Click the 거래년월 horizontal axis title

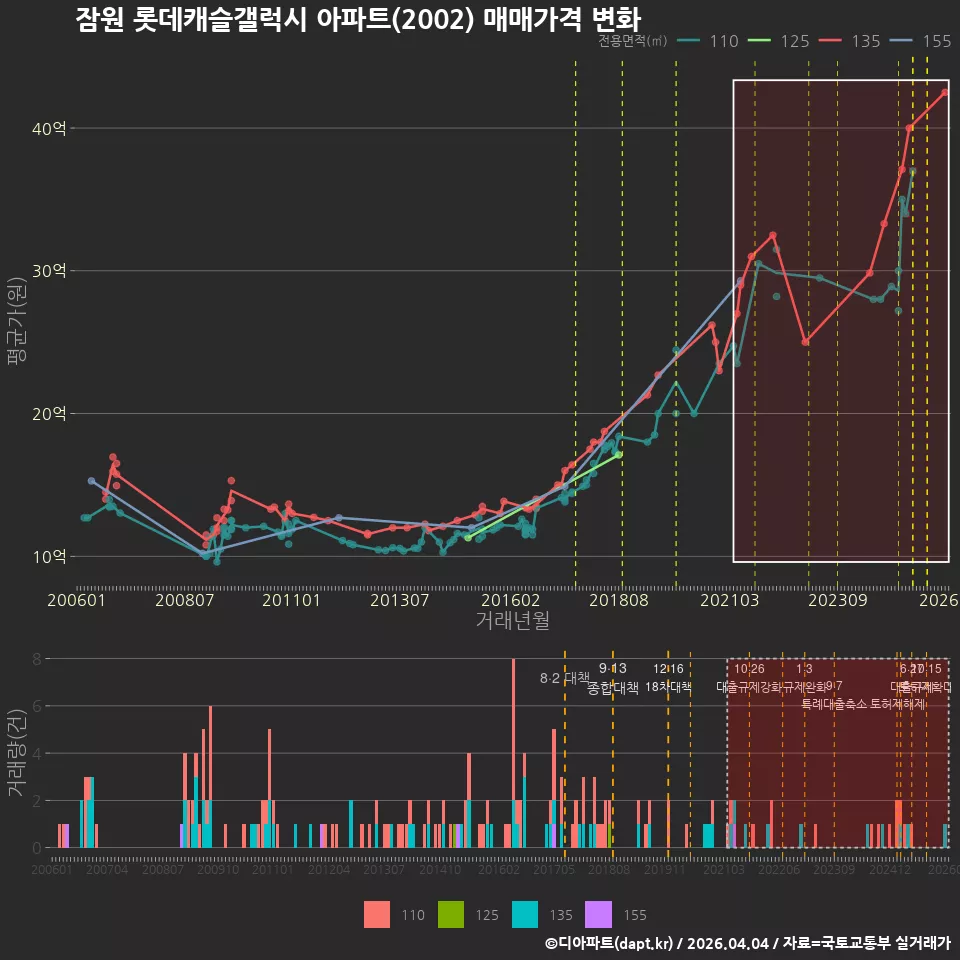click(512, 620)
